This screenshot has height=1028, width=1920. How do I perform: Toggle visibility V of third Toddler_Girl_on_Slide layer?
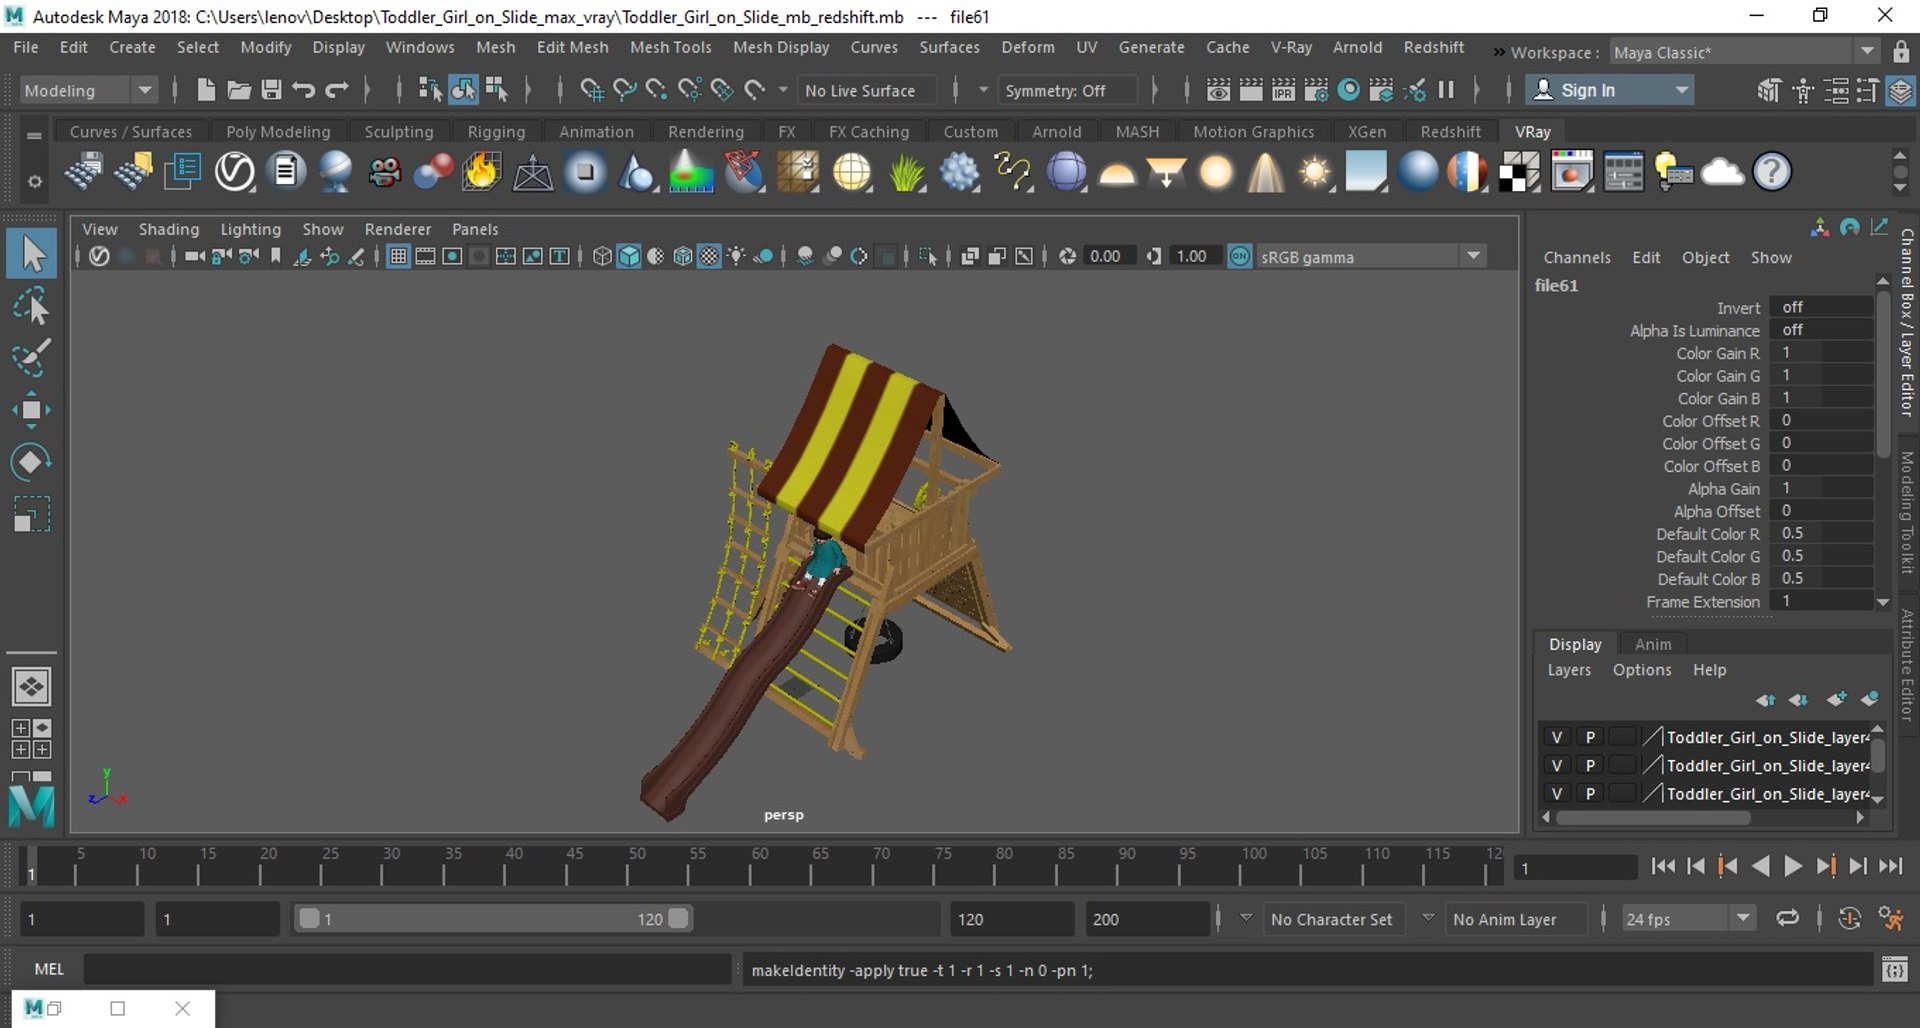1556,793
